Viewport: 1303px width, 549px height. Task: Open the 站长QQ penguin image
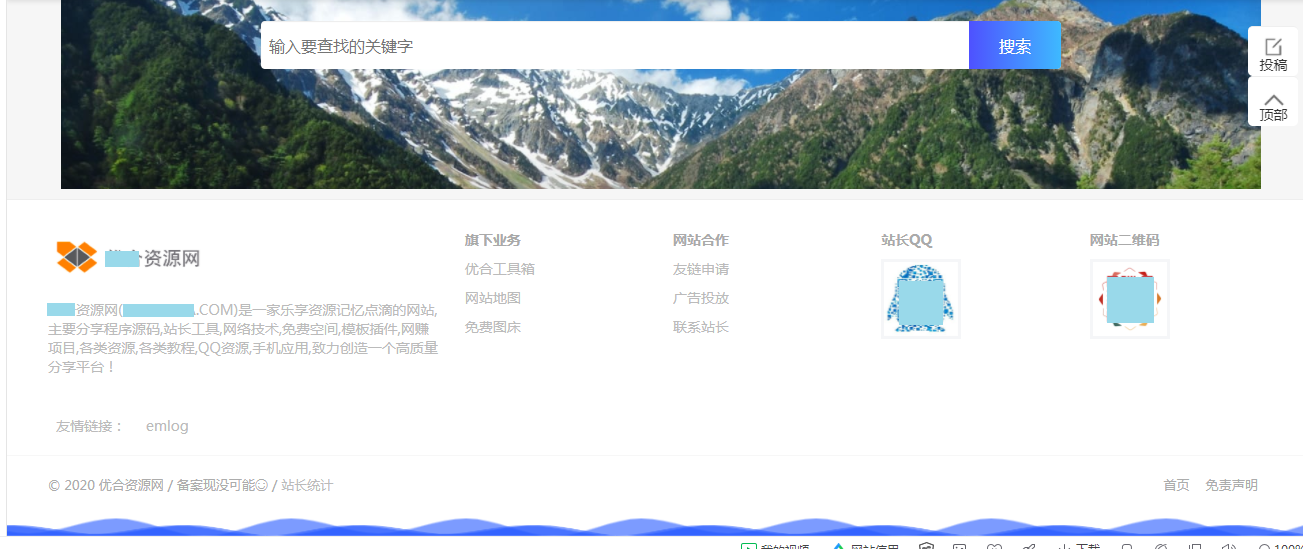click(x=920, y=299)
